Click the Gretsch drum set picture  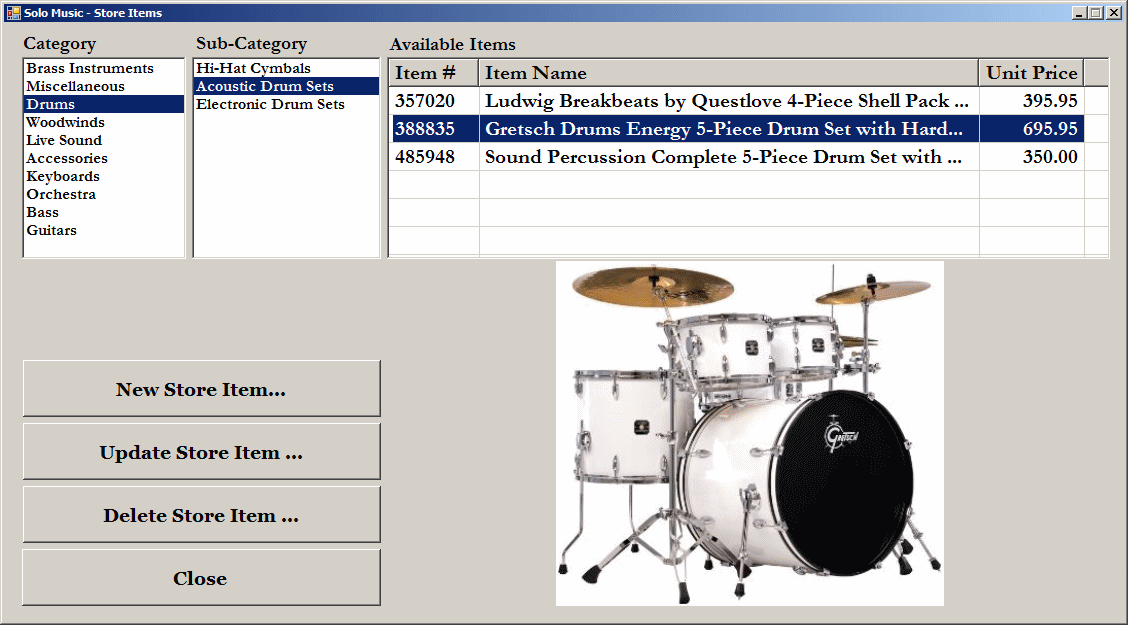750,434
